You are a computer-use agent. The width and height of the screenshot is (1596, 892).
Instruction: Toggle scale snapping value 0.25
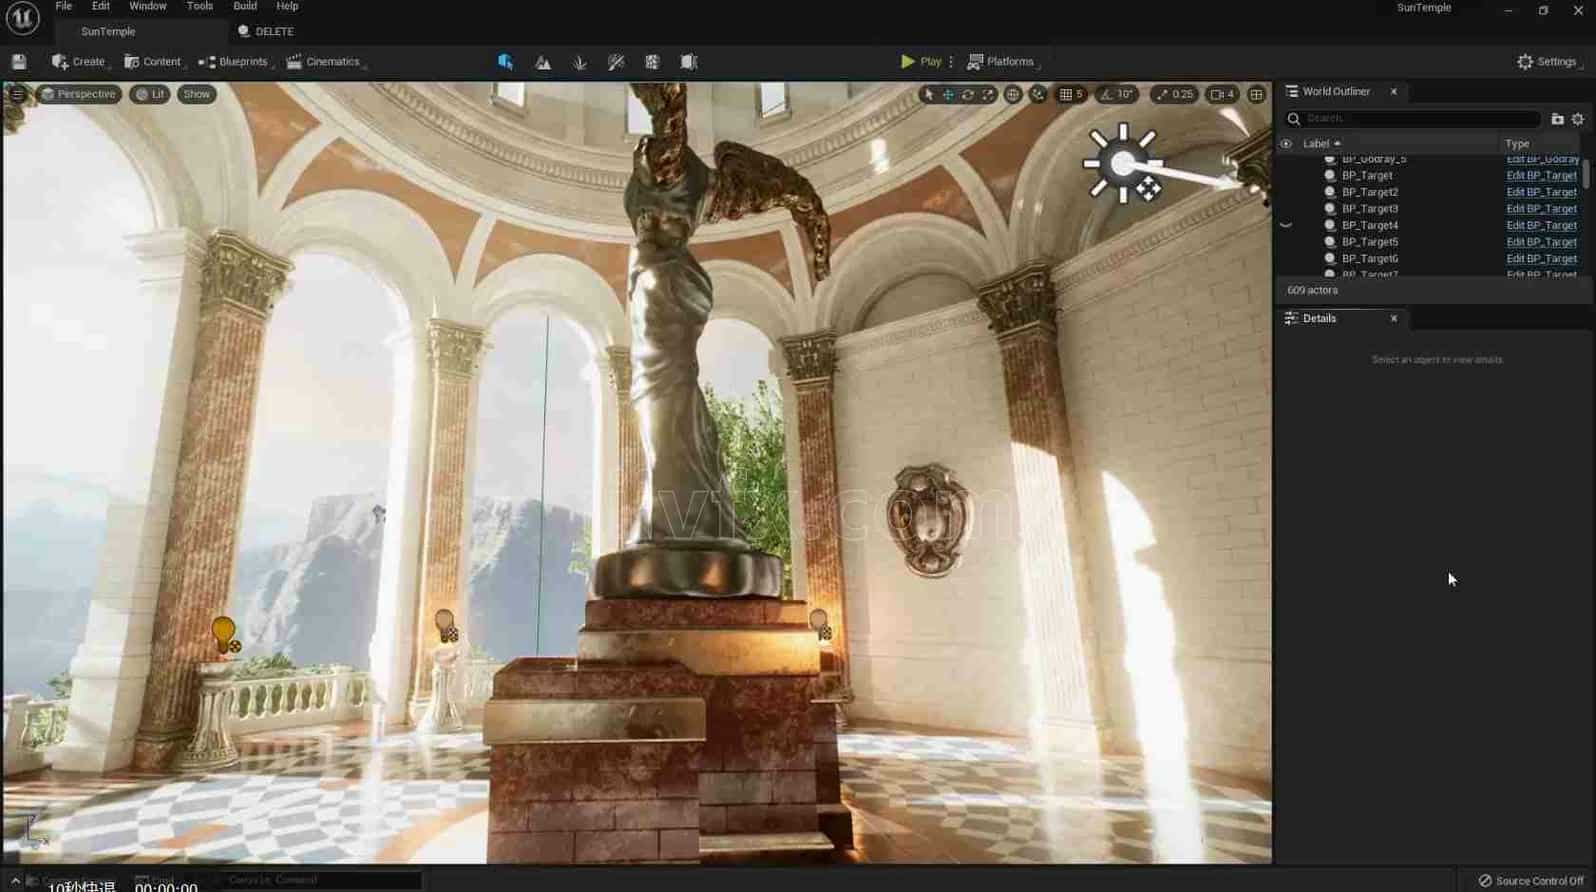[x=1174, y=94]
